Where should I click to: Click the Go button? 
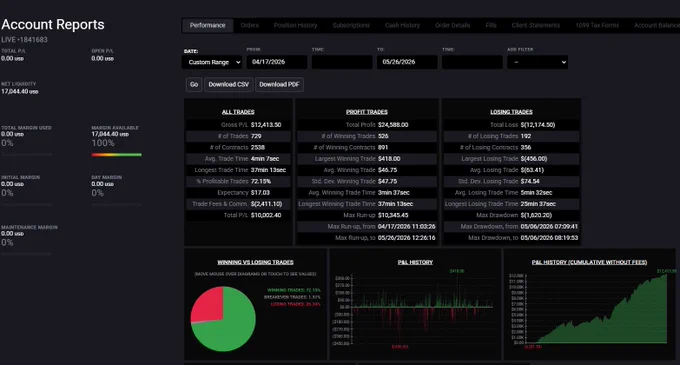[x=194, y=85]
